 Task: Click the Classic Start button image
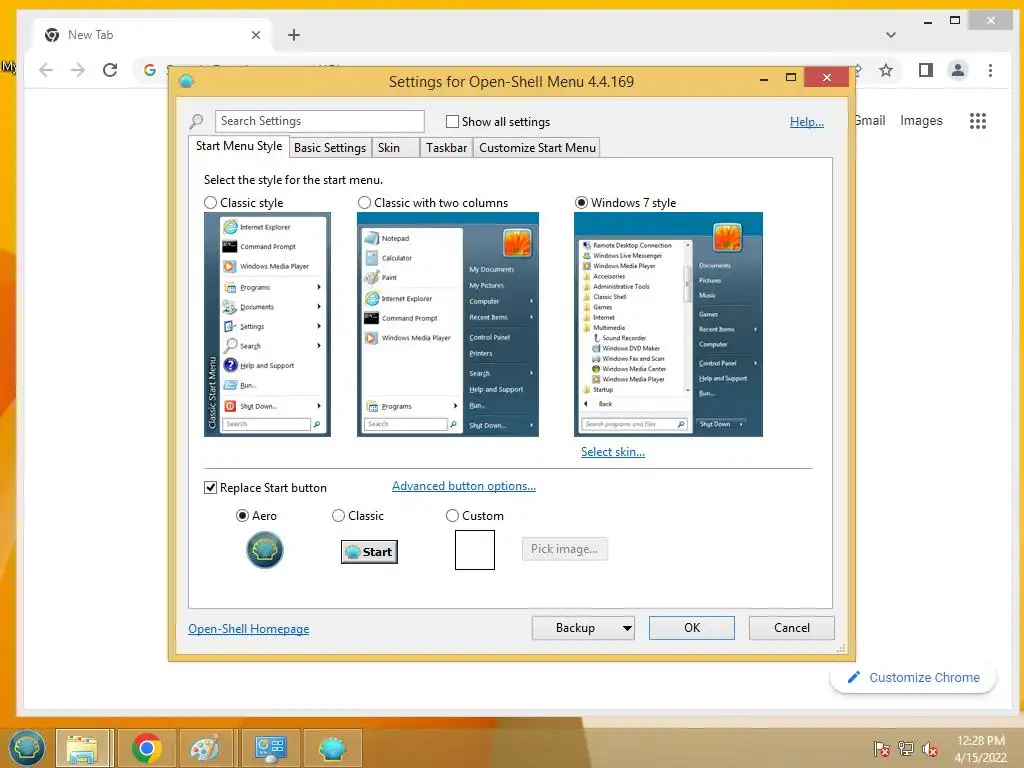tap(369, 552)
